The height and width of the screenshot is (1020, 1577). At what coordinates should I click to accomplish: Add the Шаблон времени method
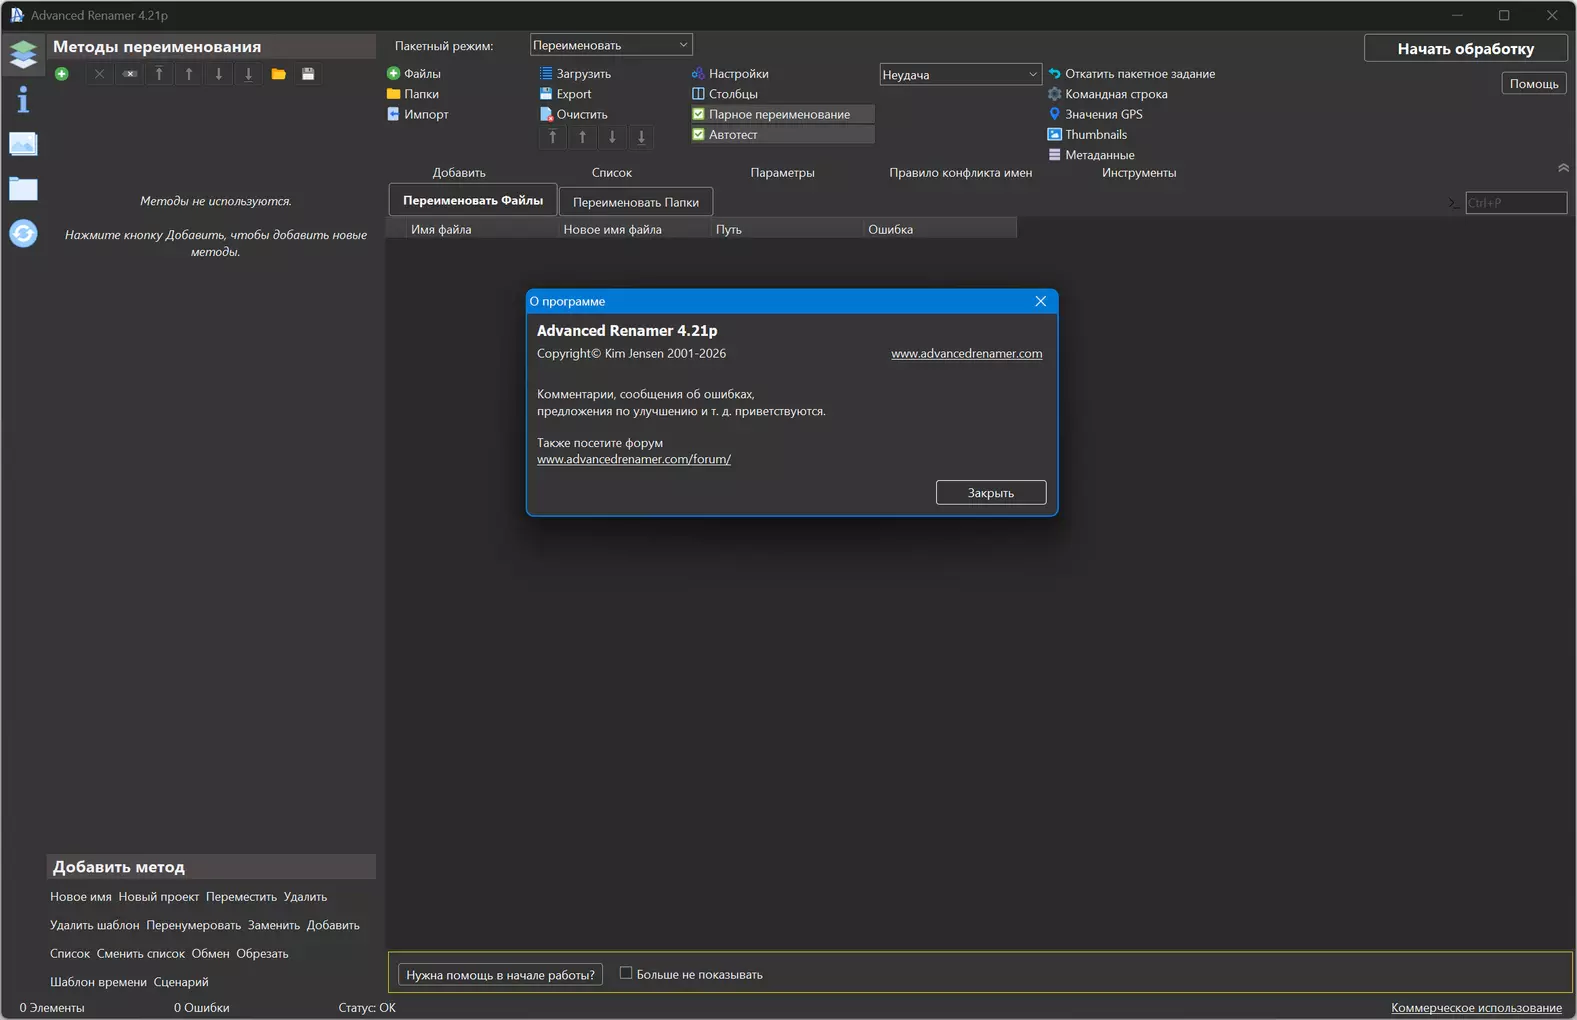(98, 982)
